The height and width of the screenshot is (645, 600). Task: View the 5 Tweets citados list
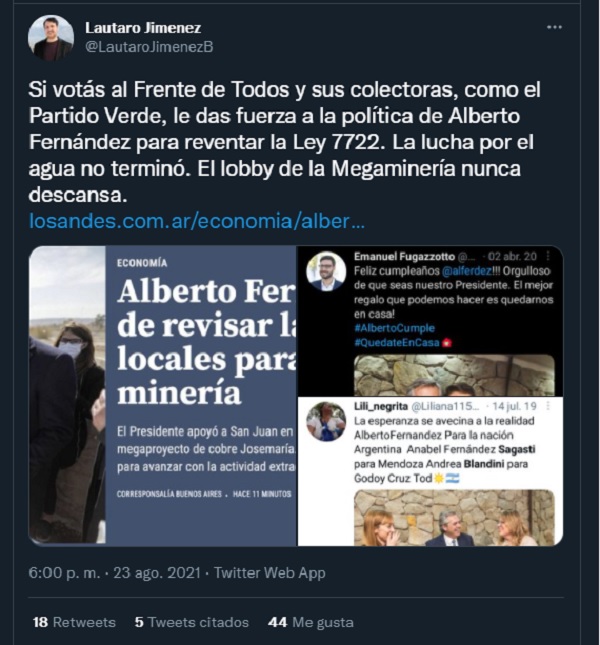pyautogui.click(x=192, y=622)
